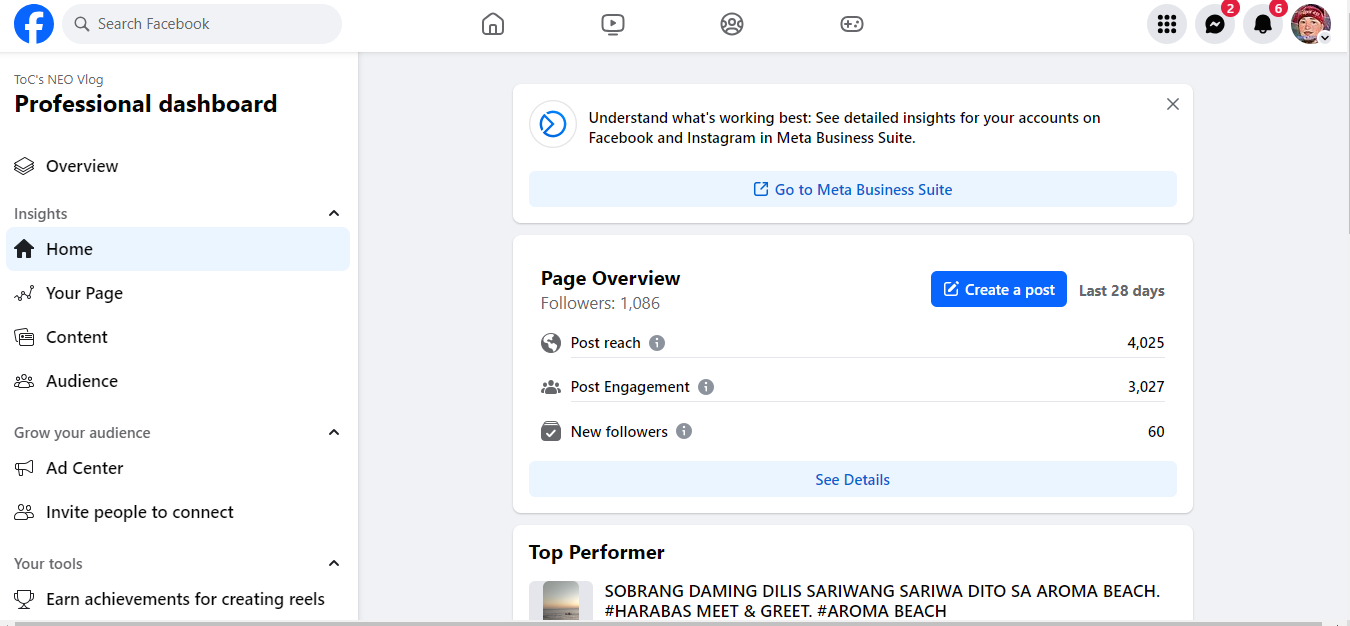Collapse the Your tools section
The width and height of the screenshot is (1350, 626).
334,563
